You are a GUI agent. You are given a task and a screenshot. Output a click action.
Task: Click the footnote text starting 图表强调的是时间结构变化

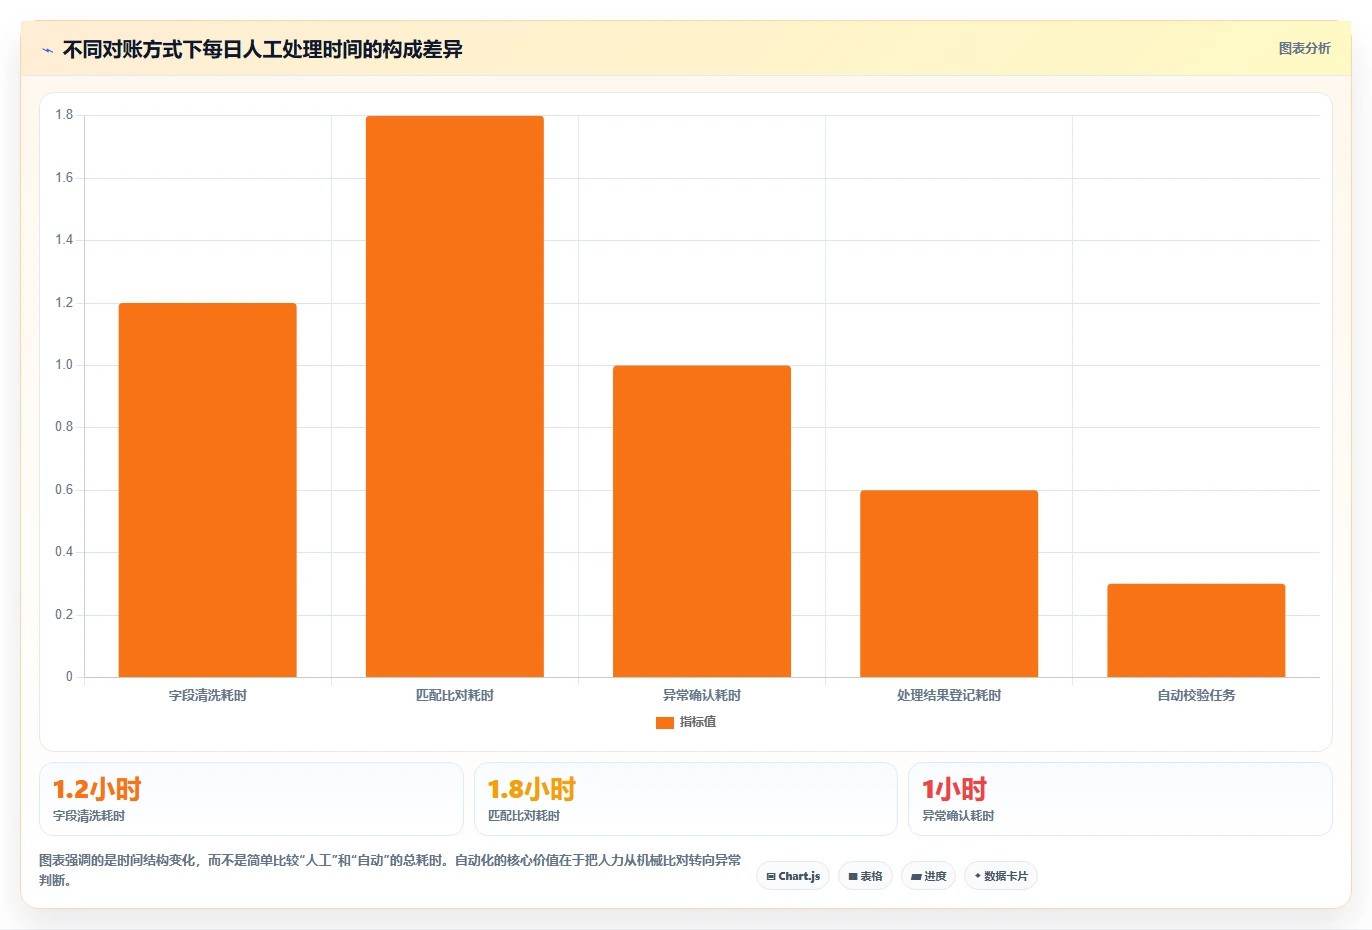pyautogui.click(x=390, y=870)
